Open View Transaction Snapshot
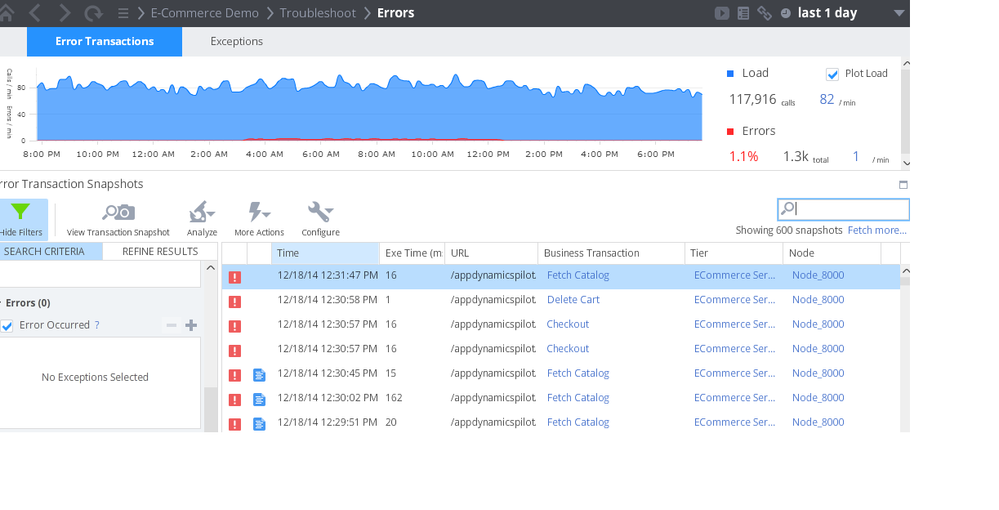Viewport: 999px width, 510px height. [118, 219]
